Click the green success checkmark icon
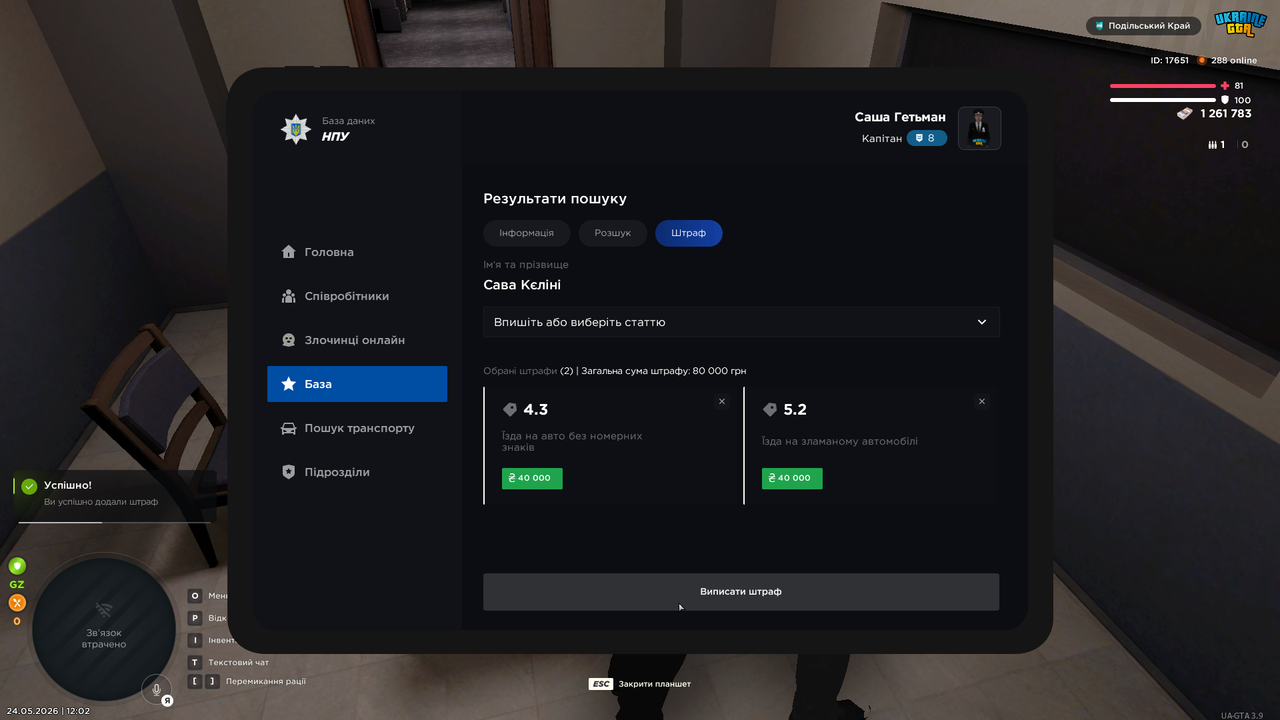 [29, 486]
